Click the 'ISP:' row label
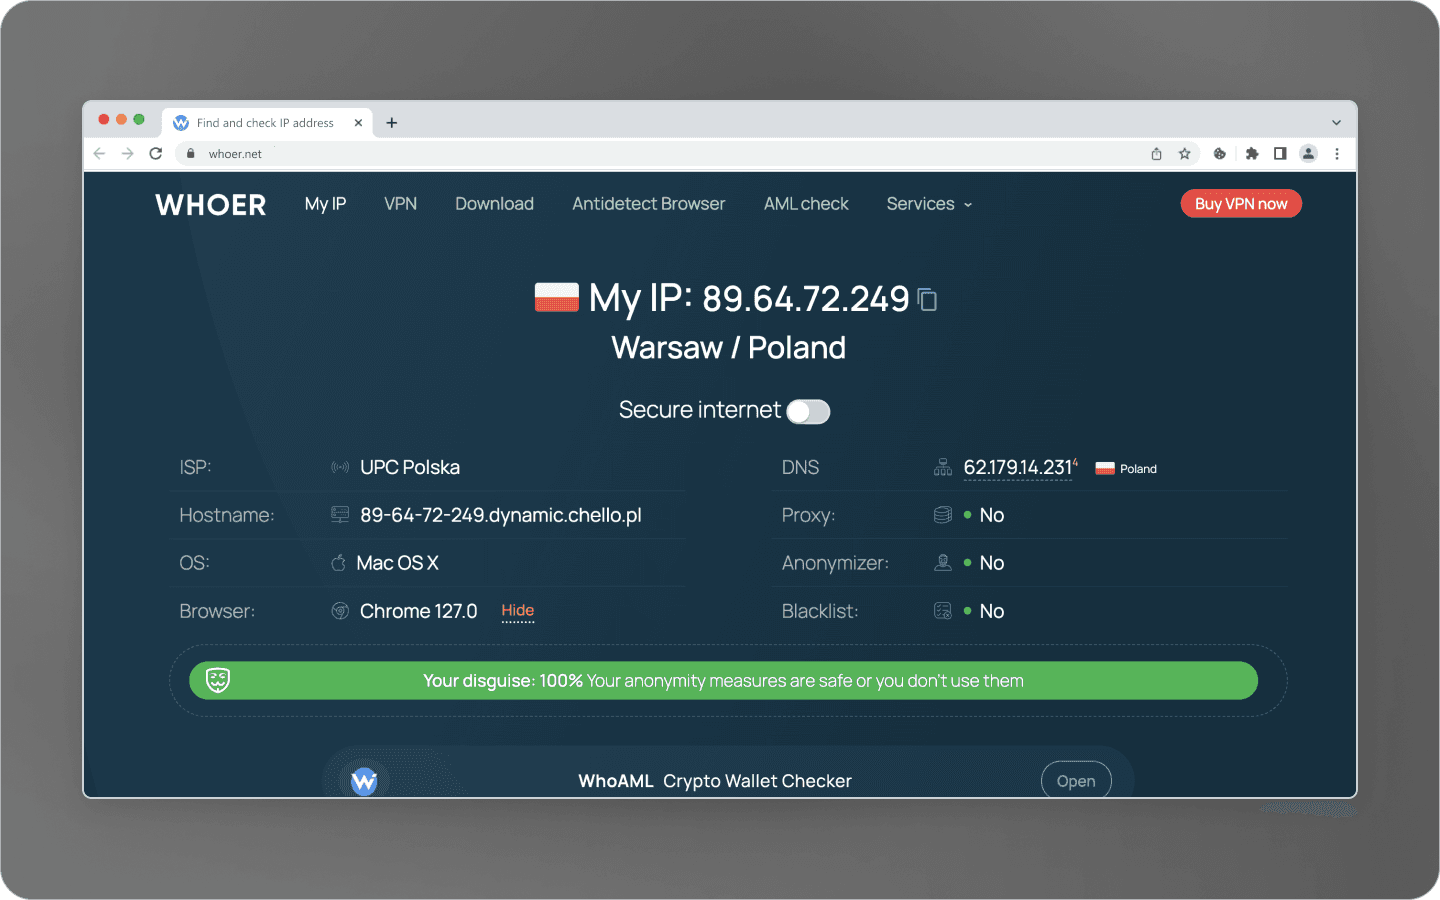This screenshot has width=1440, height=900. (x=195, y=467)
